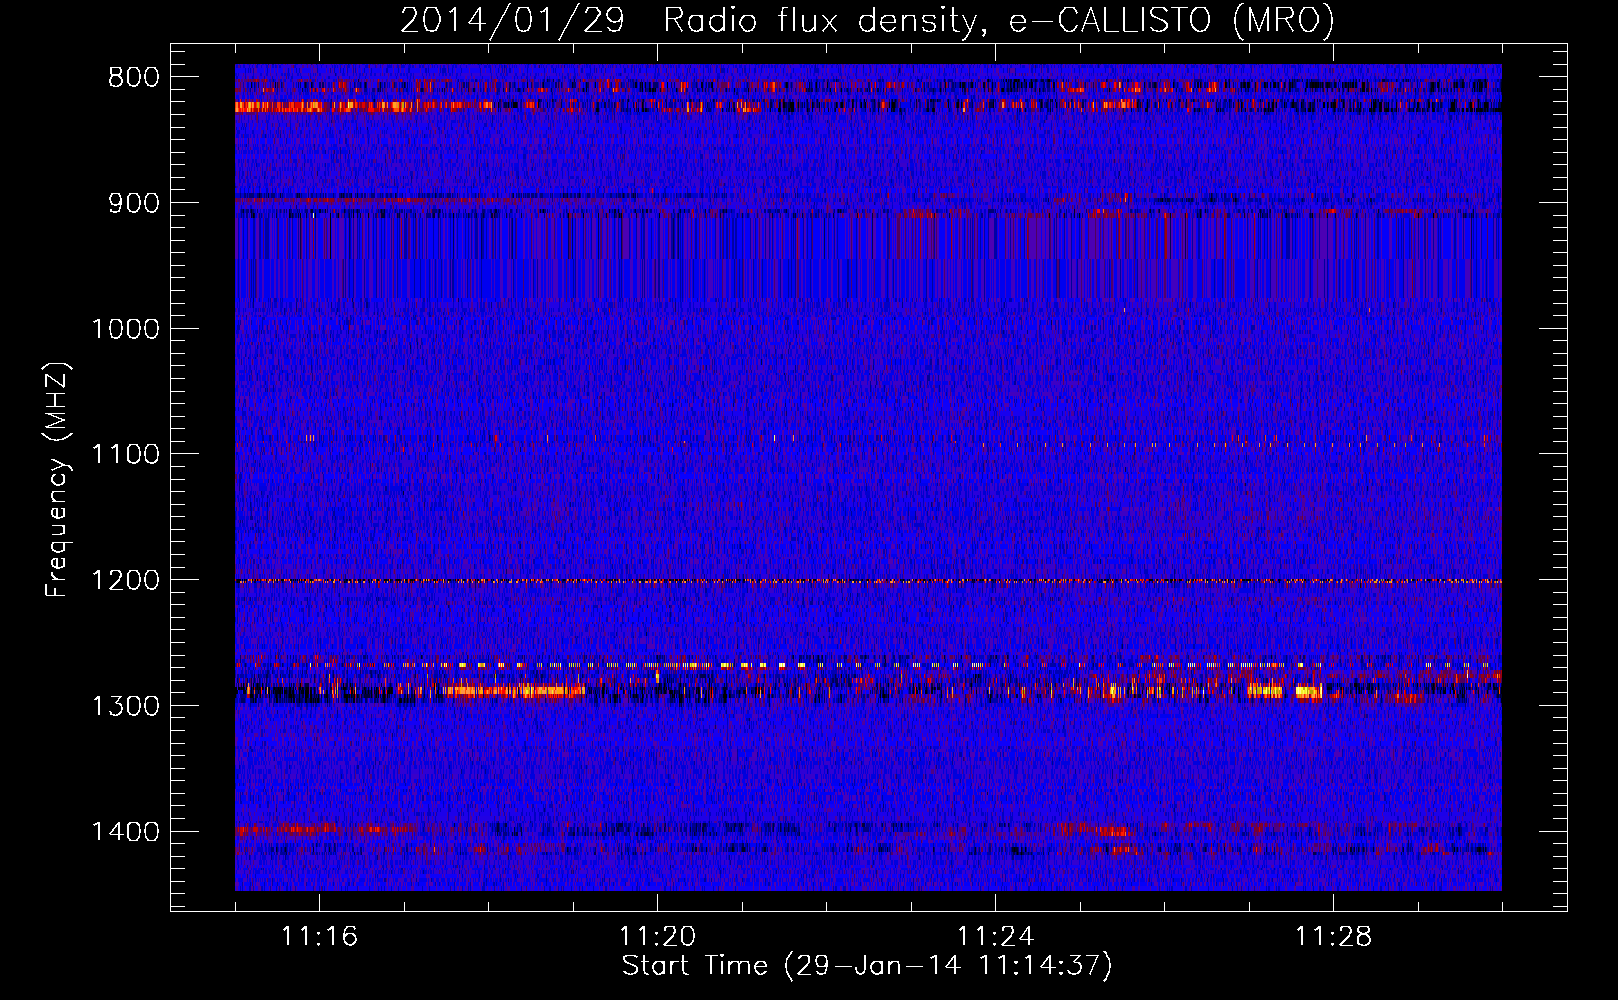Screen dimensions: 1618x1000
Task: Click the 11:28 time tick label
Action: (x=1333, y=937)
